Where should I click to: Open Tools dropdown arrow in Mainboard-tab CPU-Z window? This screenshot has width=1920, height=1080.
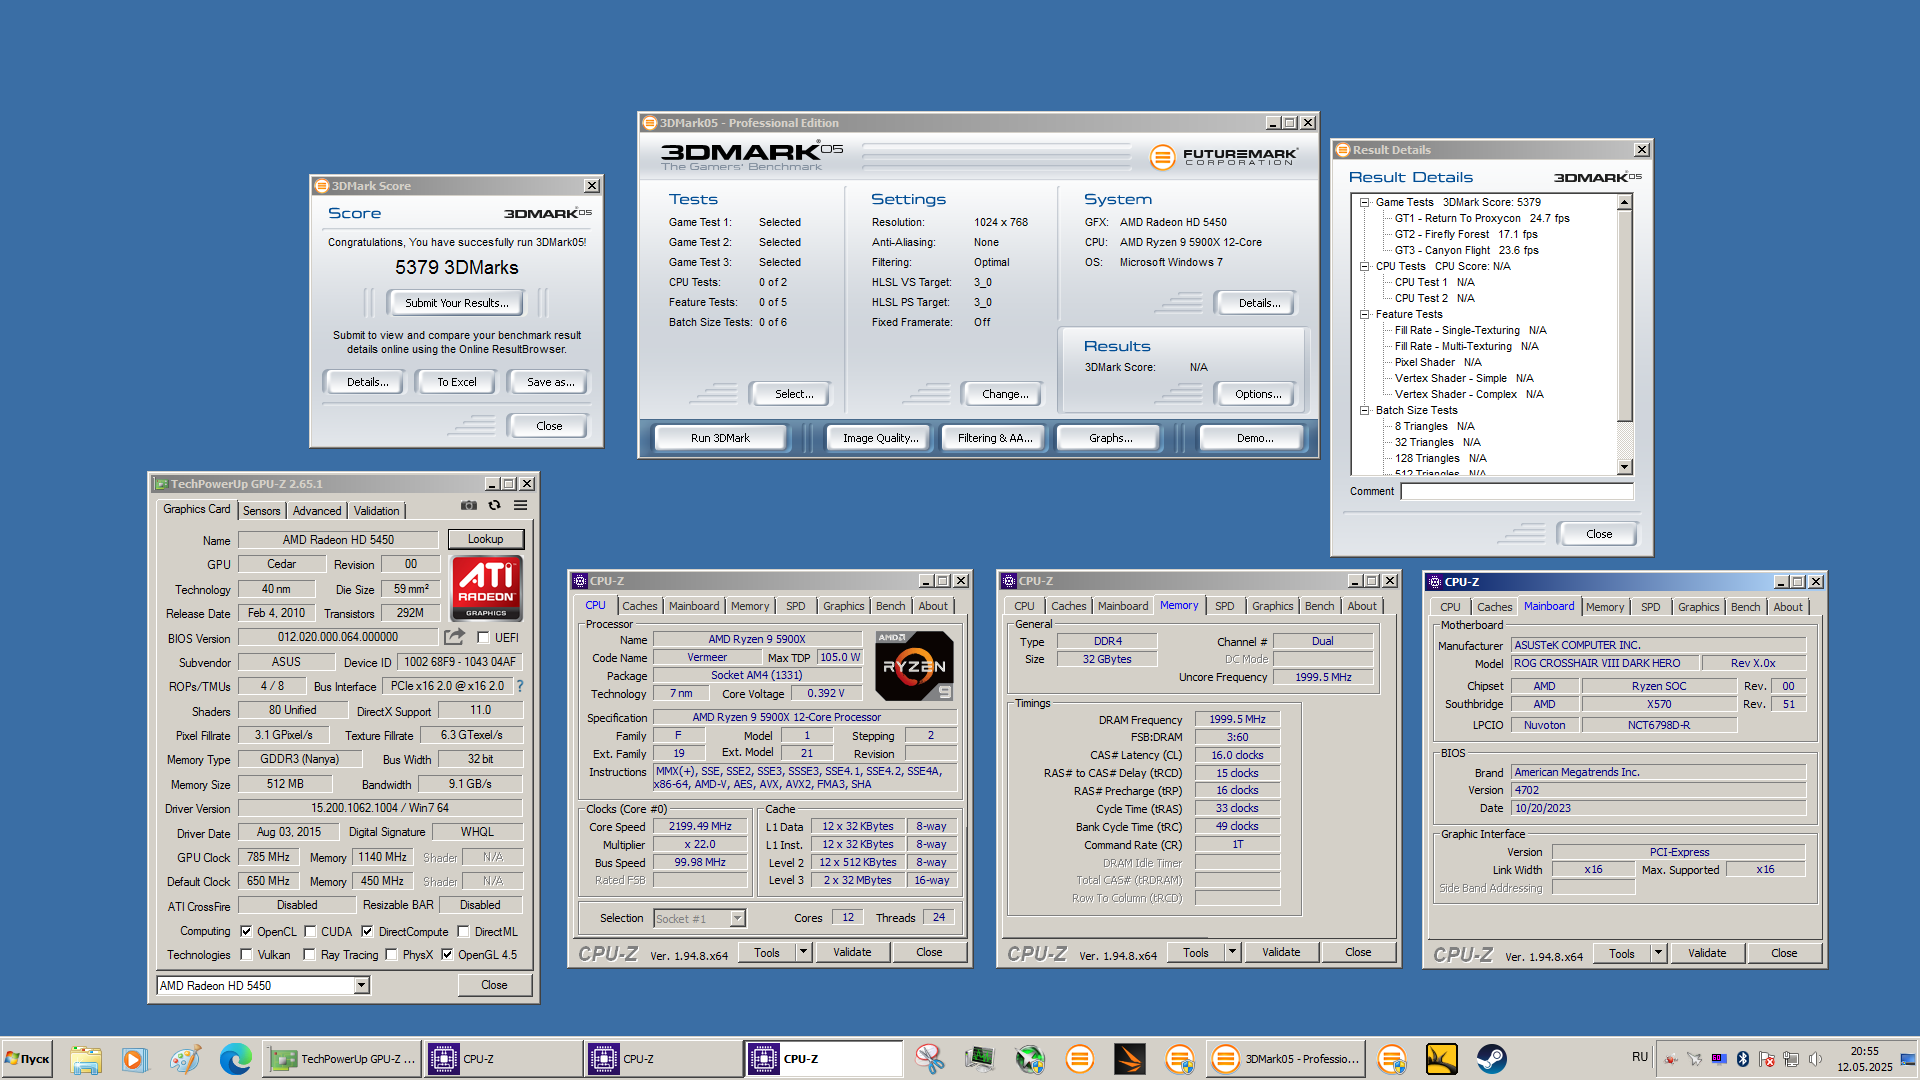(x=1658, y=953)
